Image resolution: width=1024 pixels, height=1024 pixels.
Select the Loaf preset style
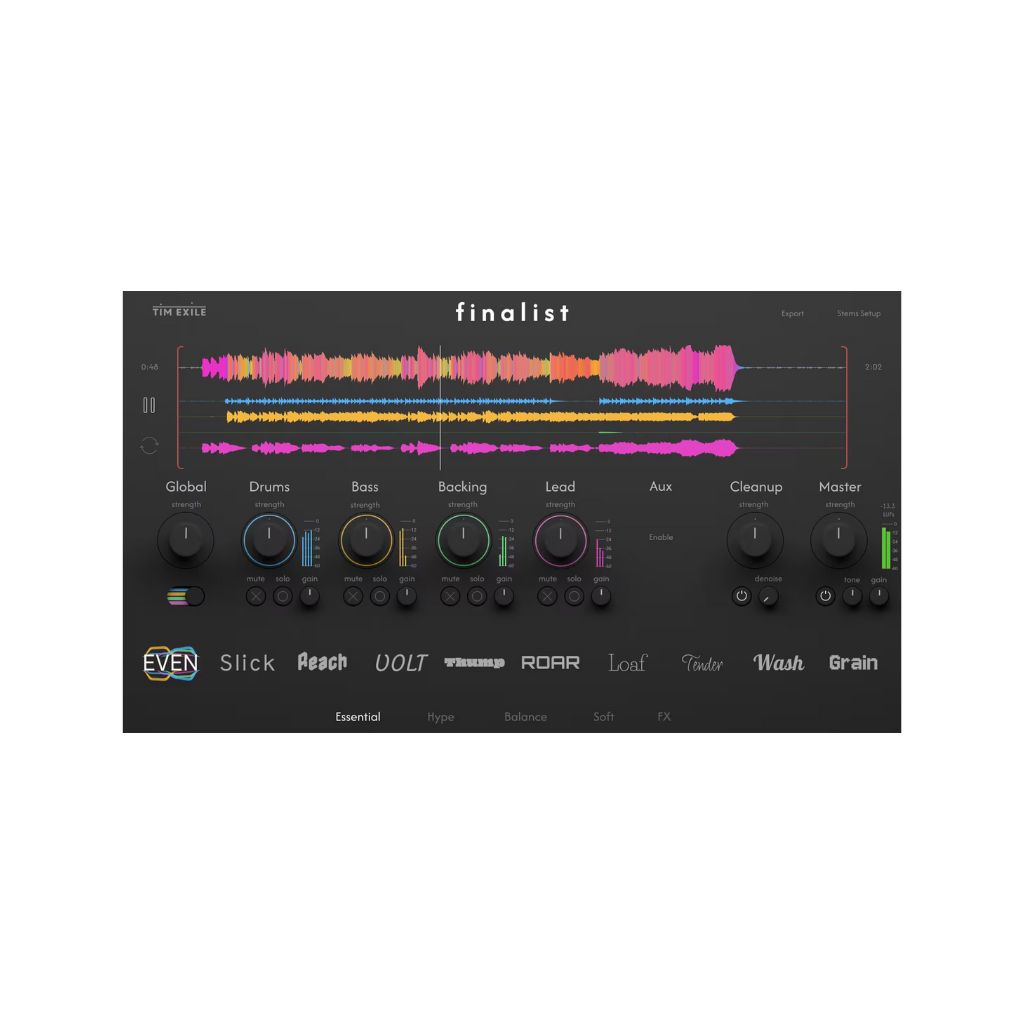point(627,663)
